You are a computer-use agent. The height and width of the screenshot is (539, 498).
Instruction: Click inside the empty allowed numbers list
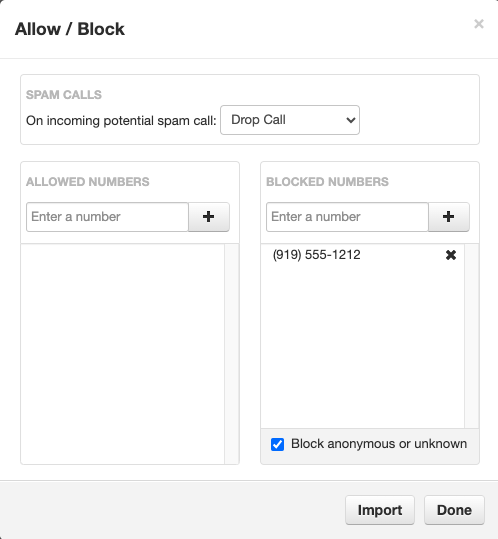[123, 354]
